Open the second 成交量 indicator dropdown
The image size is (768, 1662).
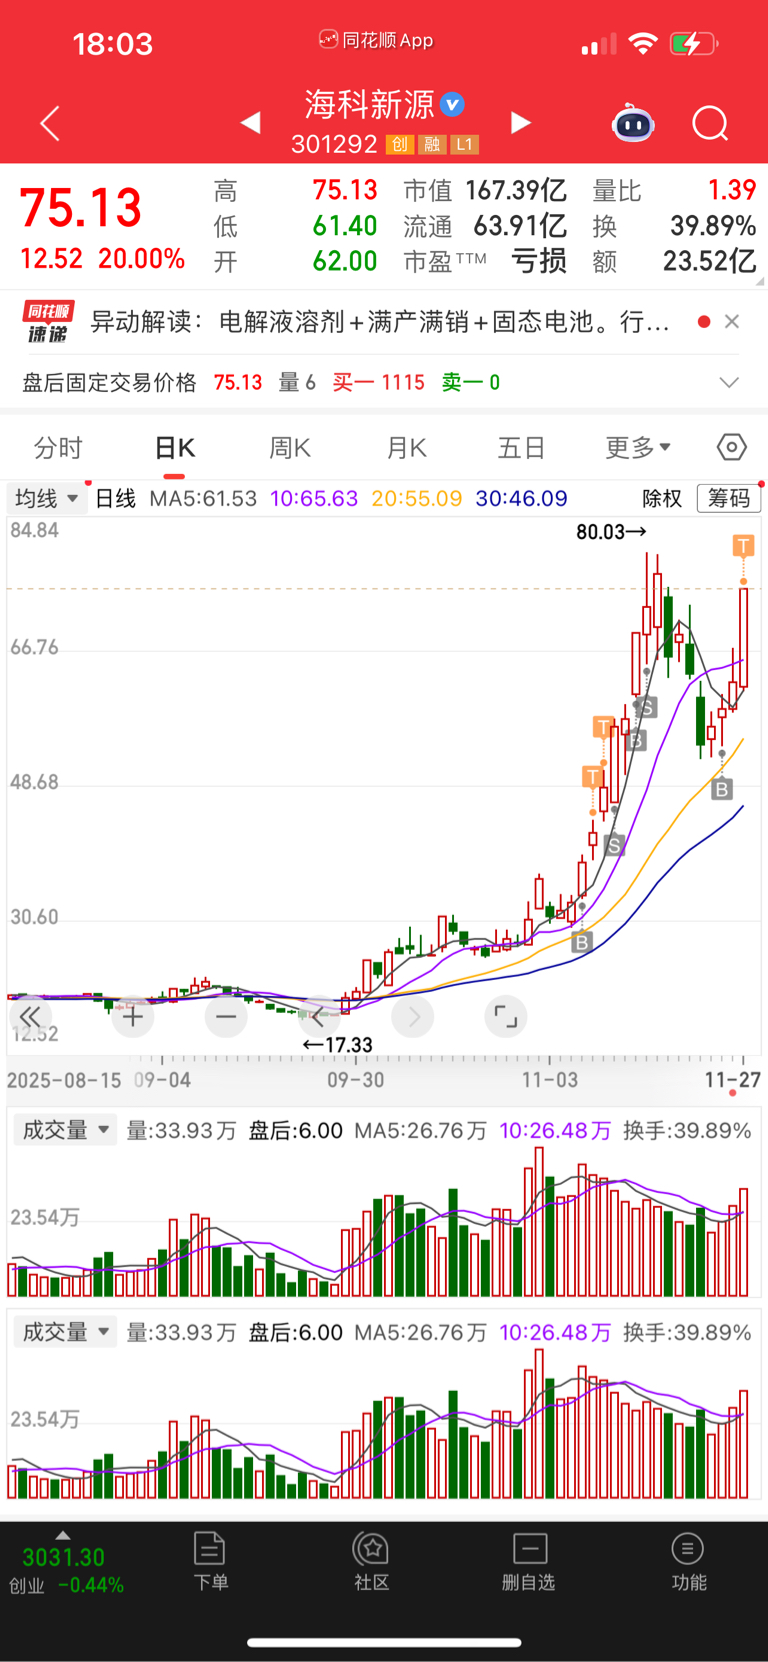[x=65, y=1332]
